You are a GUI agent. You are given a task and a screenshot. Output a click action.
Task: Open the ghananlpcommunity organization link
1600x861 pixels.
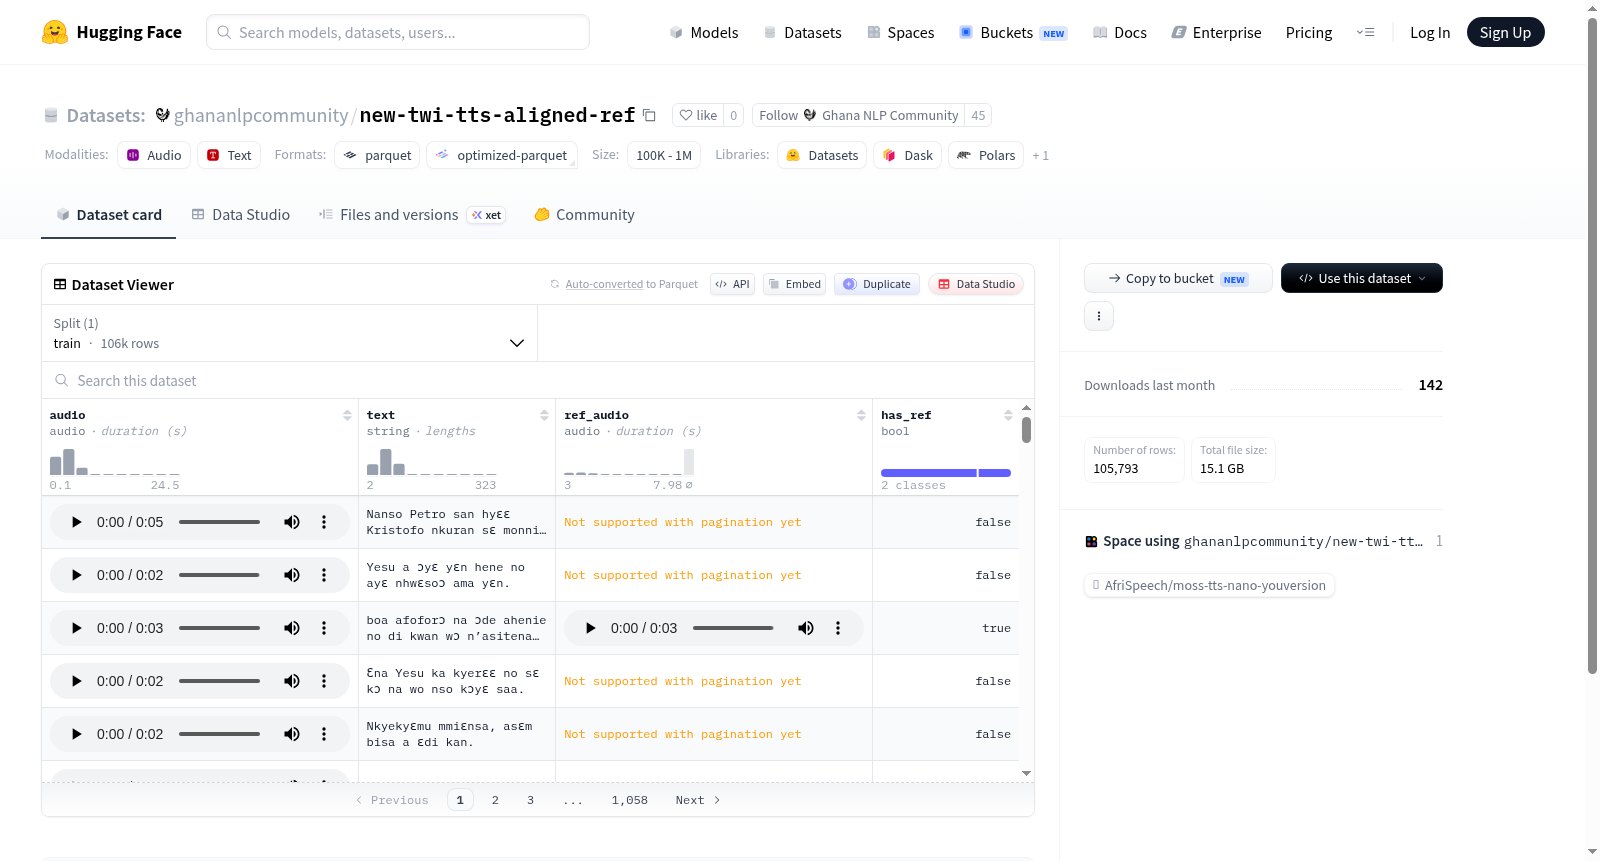pyautogui.click(x=261, y=115)
